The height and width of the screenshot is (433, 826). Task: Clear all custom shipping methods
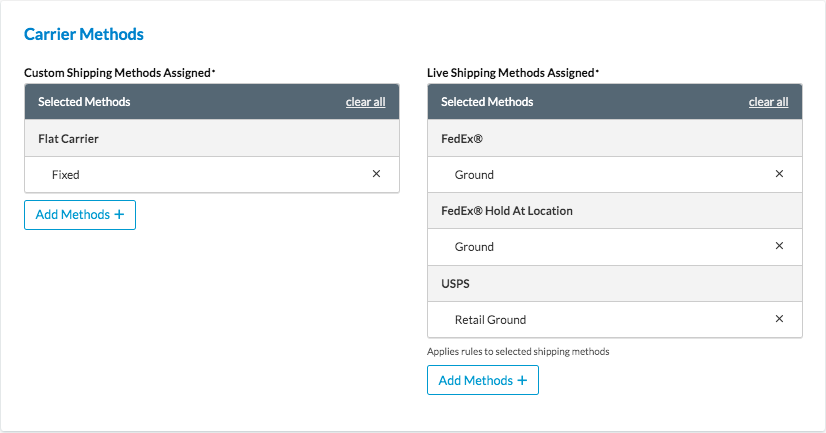click(x=365, y=102)
